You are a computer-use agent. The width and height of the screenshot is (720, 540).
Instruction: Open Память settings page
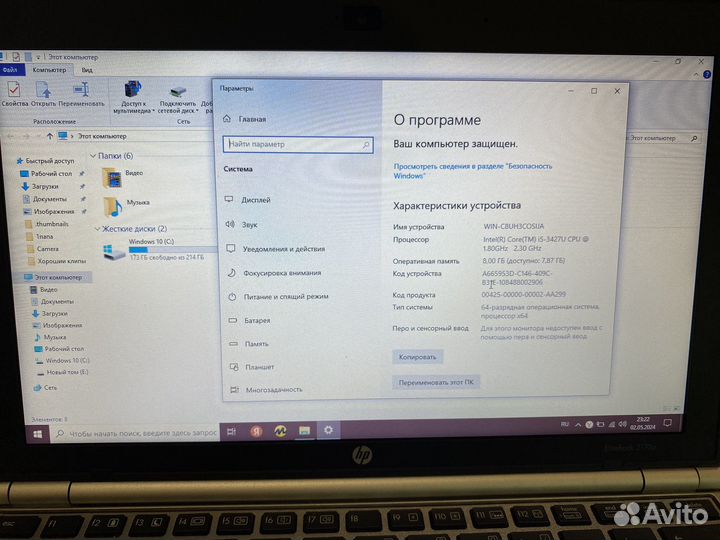[256, 344]
